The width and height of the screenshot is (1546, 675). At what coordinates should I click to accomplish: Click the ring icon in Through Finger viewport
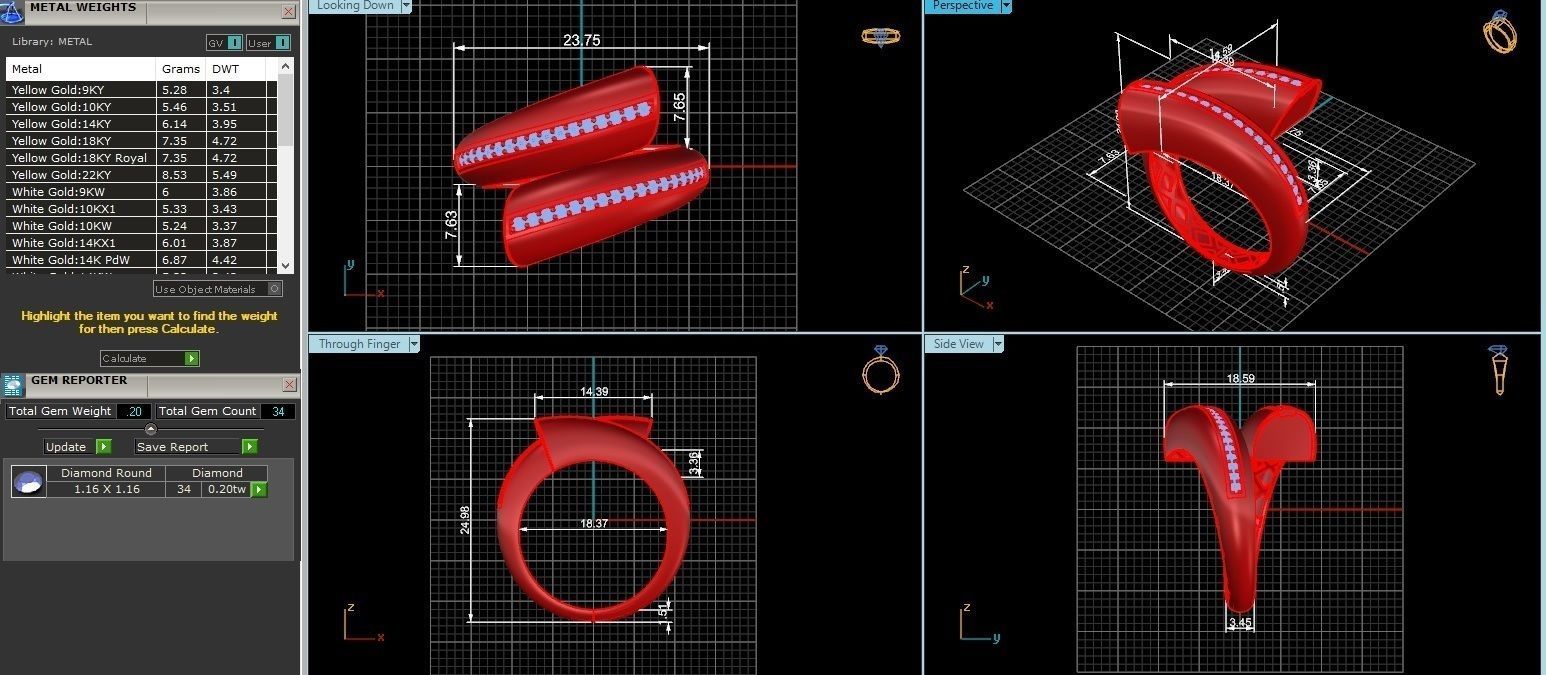pos(880,369)
